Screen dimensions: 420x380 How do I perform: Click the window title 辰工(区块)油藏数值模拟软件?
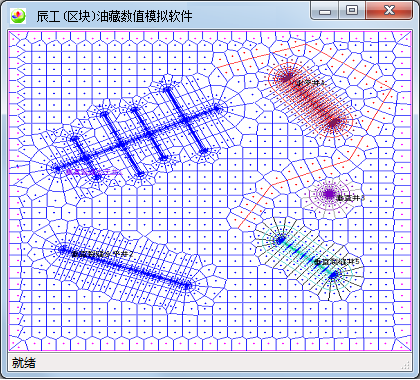point(114,16)
